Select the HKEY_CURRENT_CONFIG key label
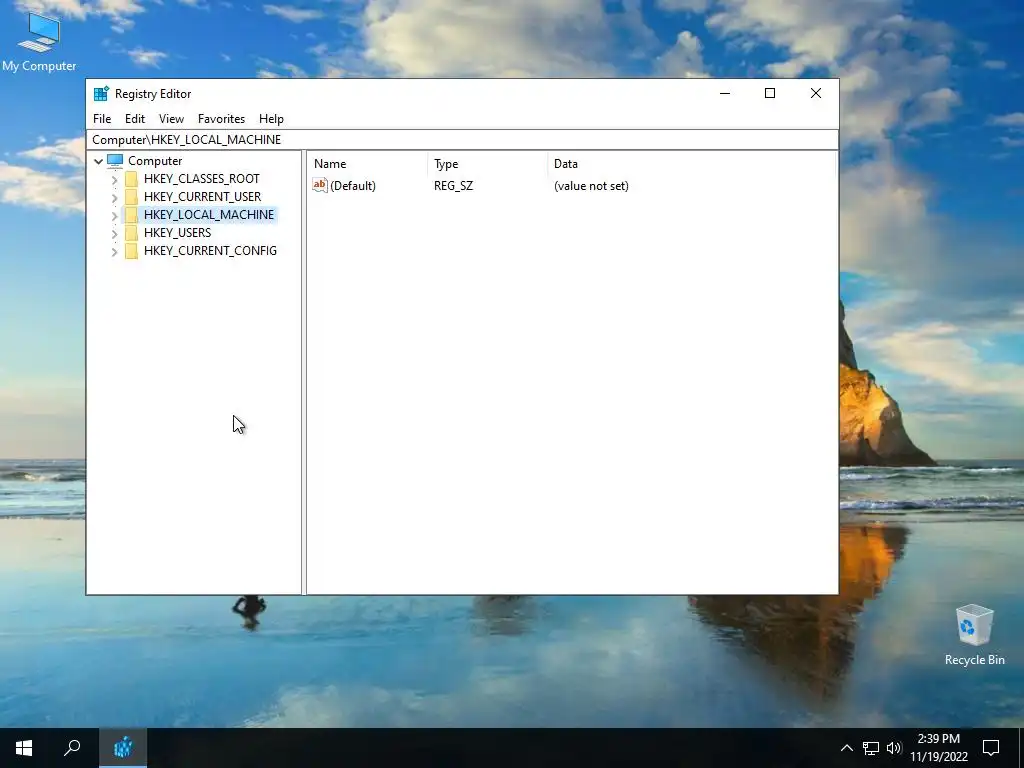The width and height of the screenshot is (1024, 768). [x=210, y=251]
